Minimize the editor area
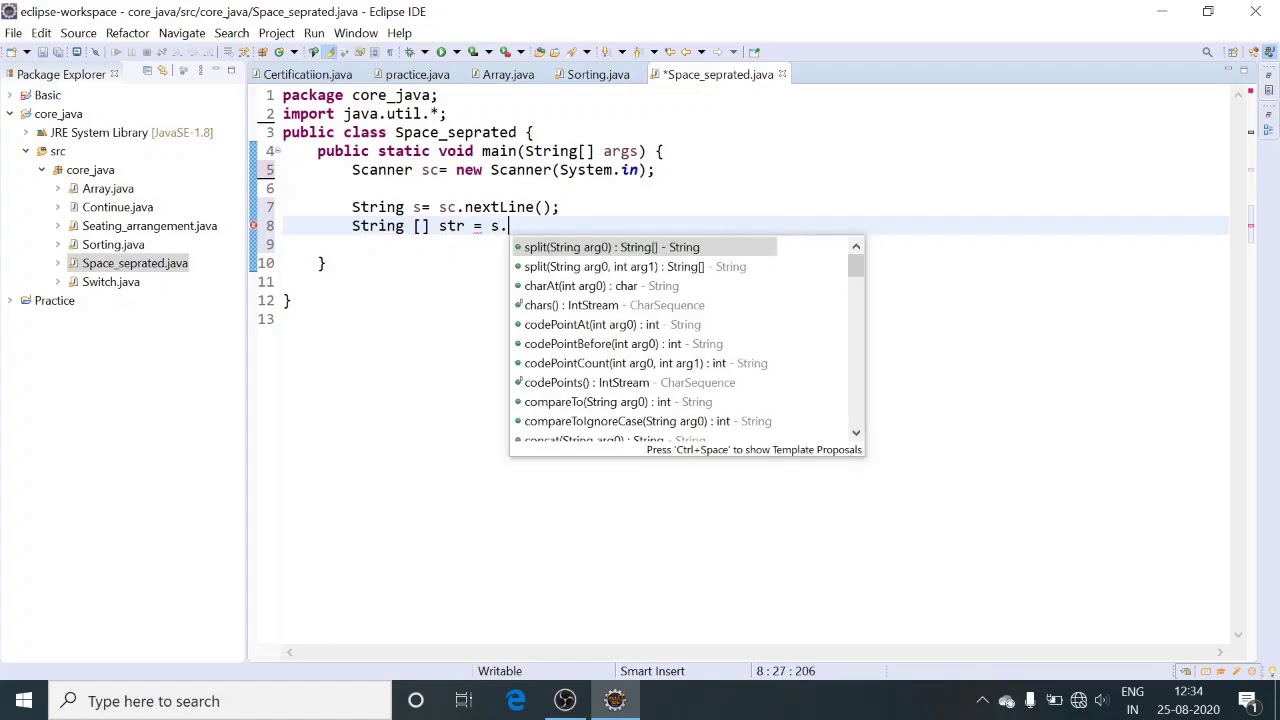1280x720 pixels. click(x=1228, y=70)
